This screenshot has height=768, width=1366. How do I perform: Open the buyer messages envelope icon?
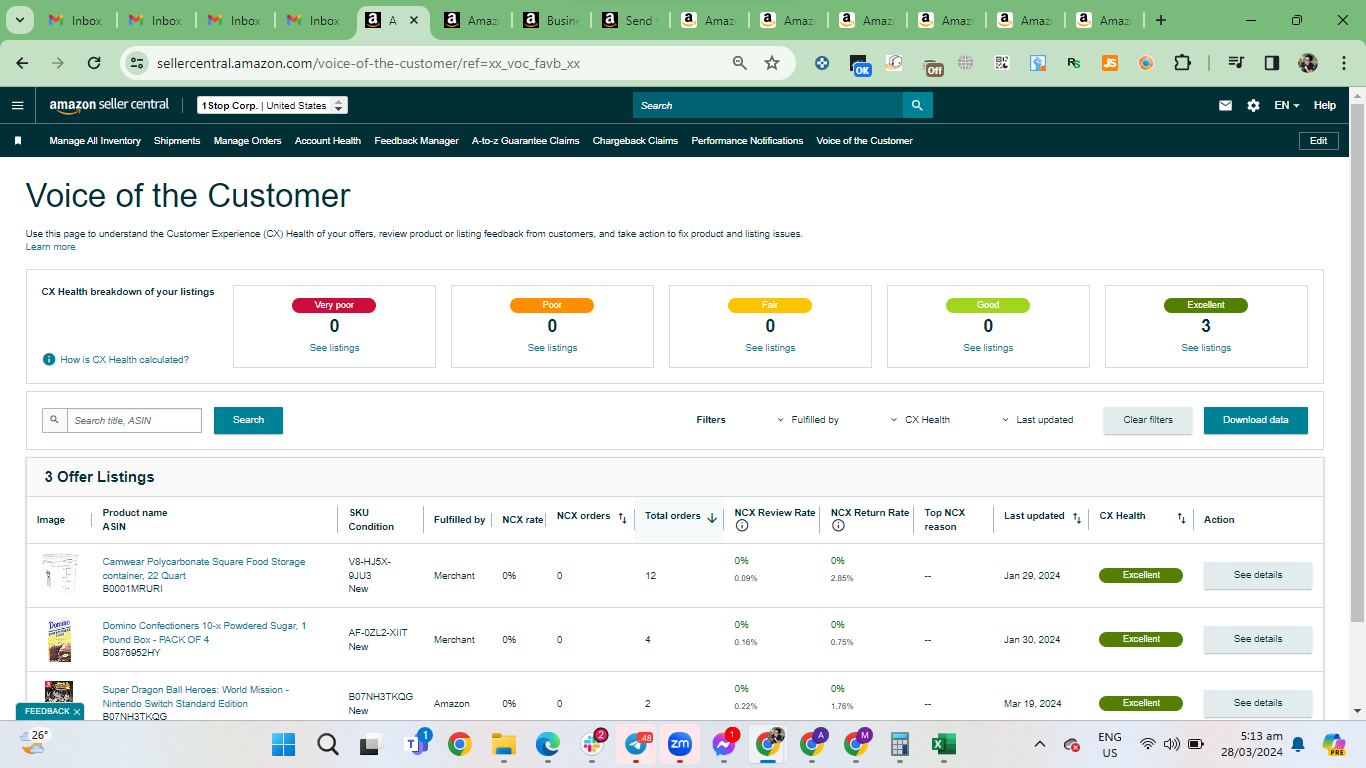(x=1225, y=105)
